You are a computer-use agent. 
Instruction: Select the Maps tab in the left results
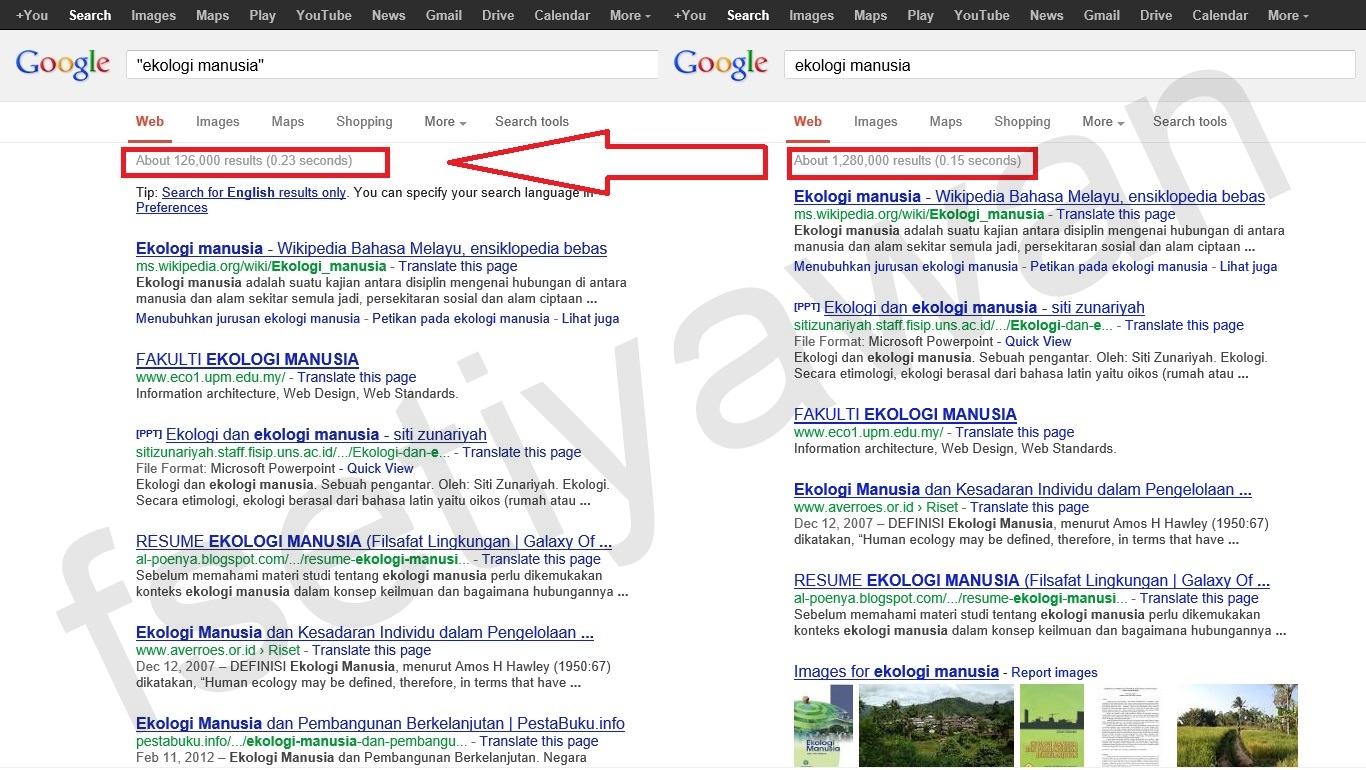click(x=288, y=121)
